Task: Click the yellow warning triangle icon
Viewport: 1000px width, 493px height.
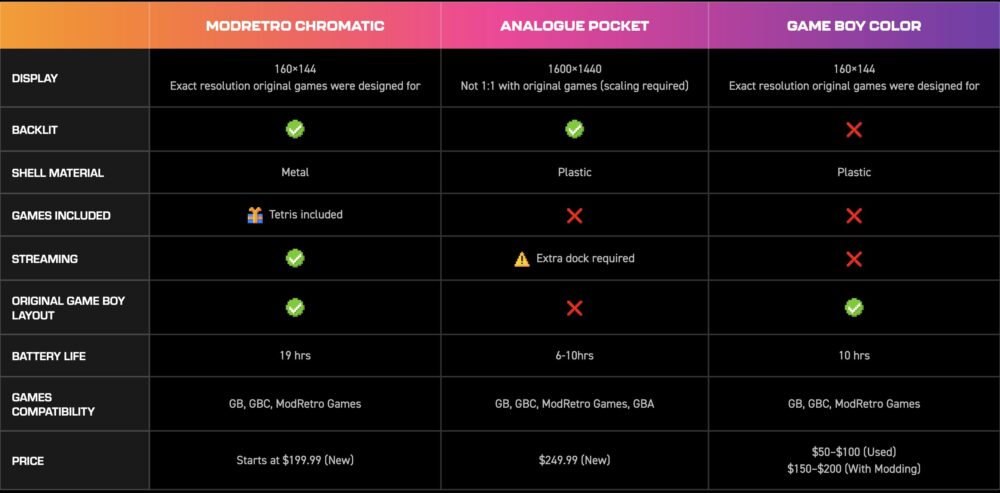Action: coord(522,259)
